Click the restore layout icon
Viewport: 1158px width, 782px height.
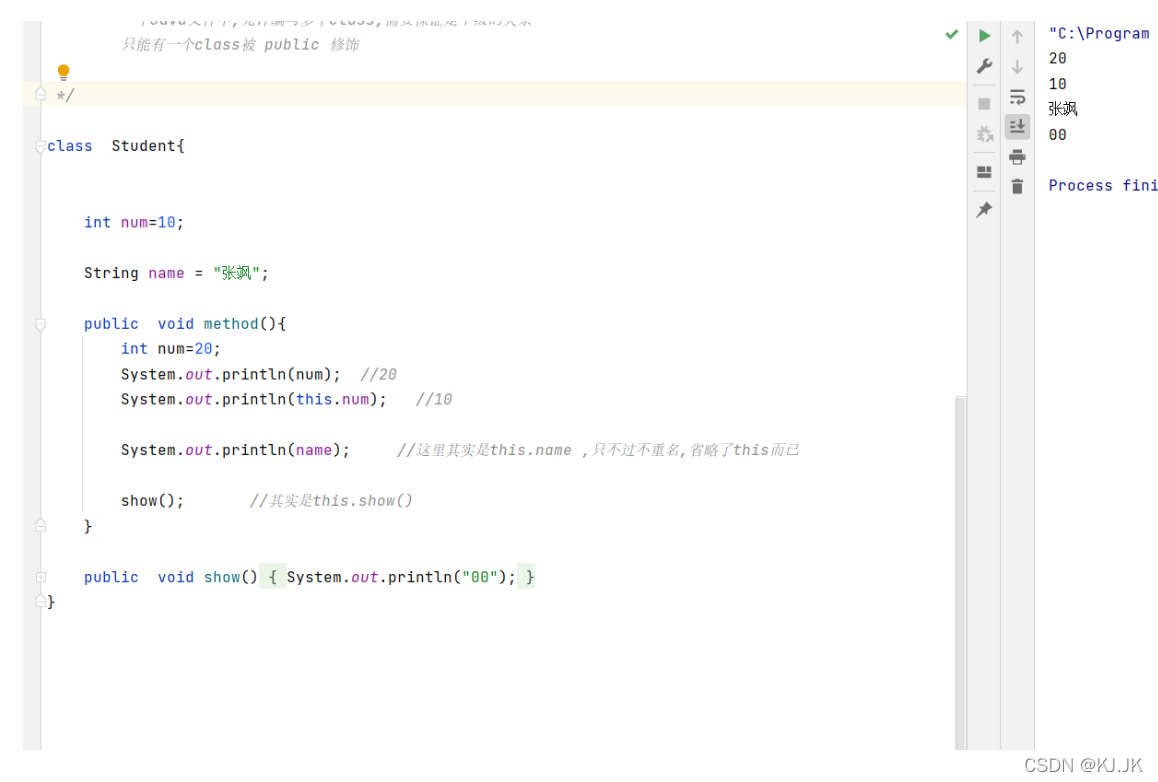coord(985,172)
